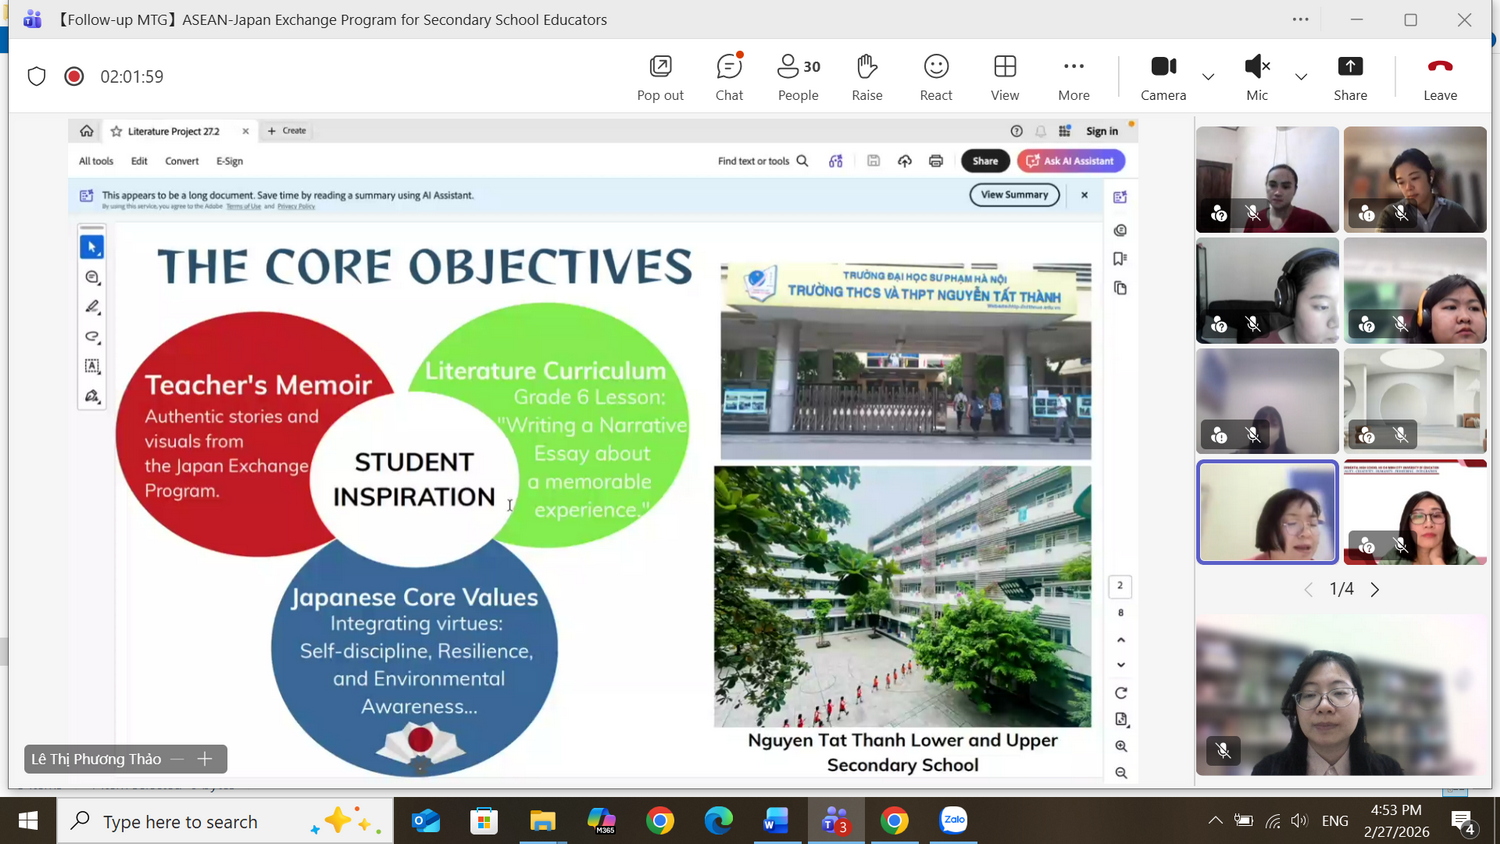1500x844 pixels.
Task: Open the Add Comment tool
Action: tap(91, 277)
